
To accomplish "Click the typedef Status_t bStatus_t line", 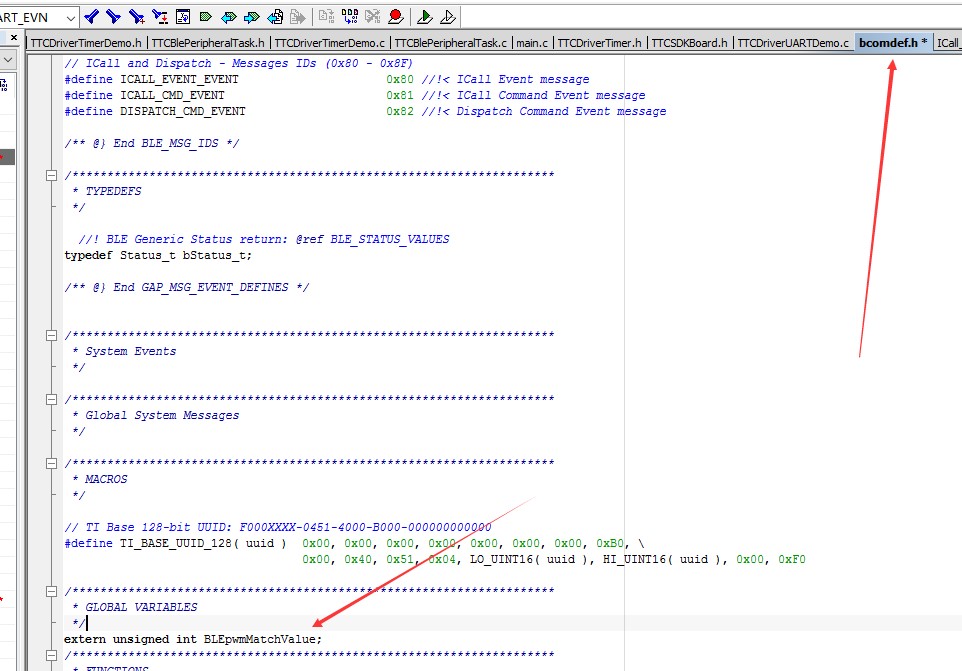I will 158,255.
